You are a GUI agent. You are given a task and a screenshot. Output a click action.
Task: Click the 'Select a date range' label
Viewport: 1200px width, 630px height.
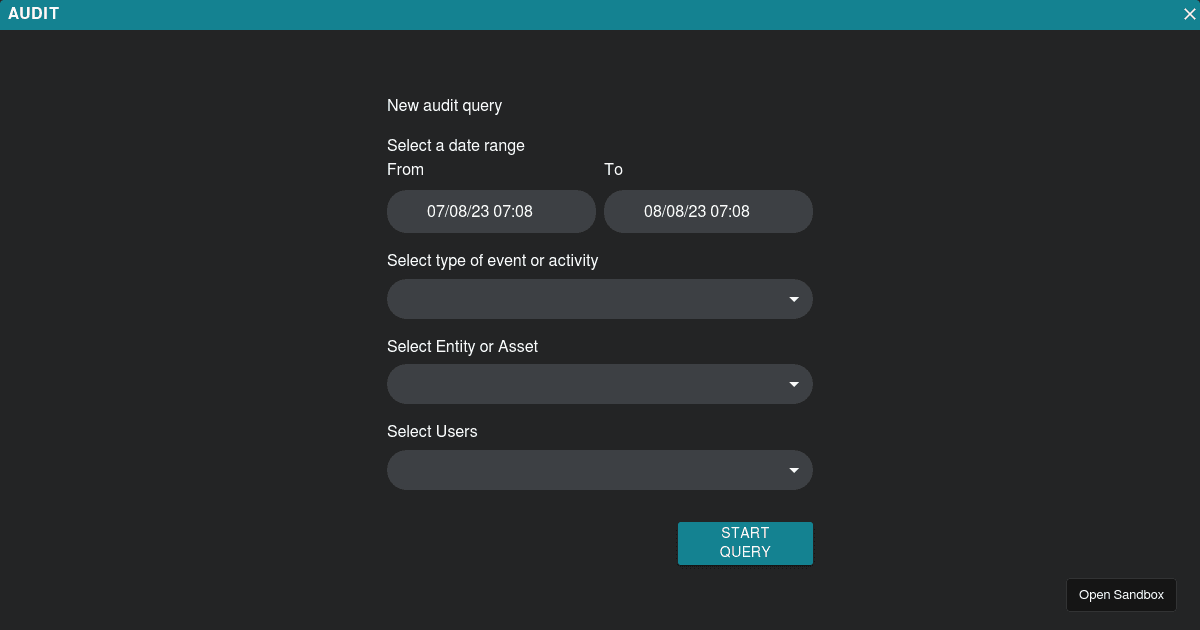tap(456, 146)
